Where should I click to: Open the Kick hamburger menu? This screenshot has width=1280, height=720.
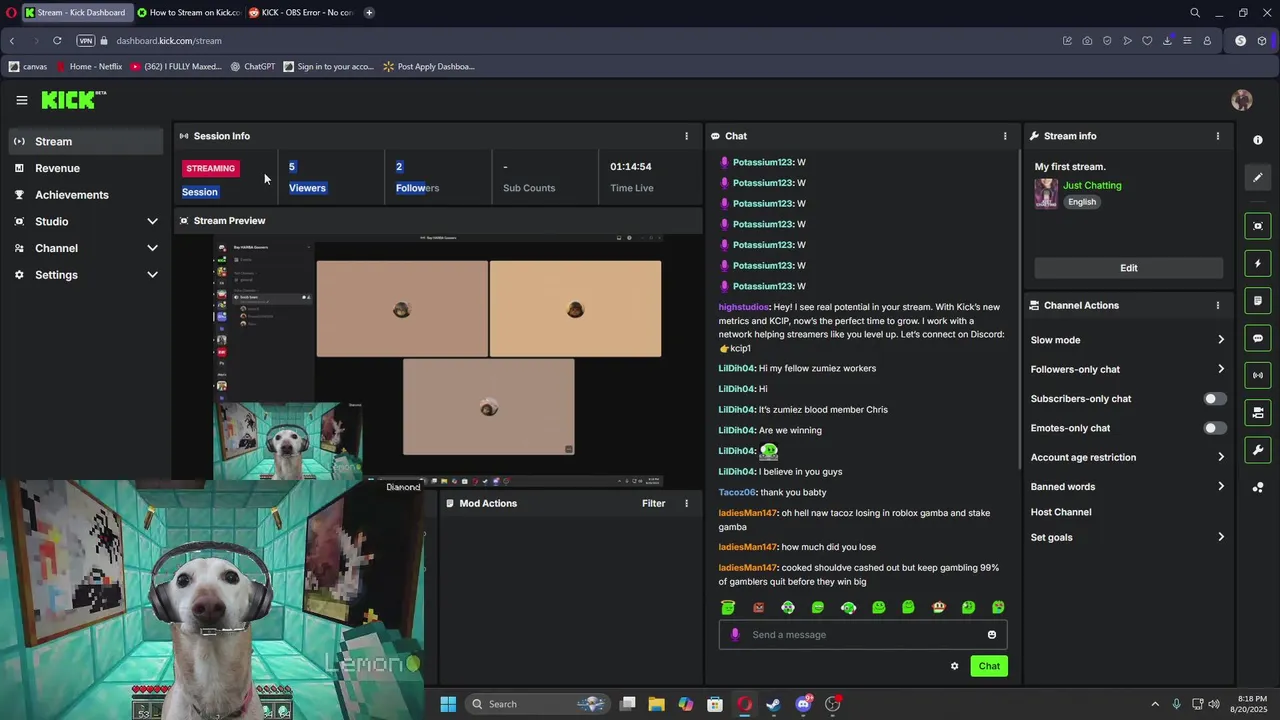point(21,100)
